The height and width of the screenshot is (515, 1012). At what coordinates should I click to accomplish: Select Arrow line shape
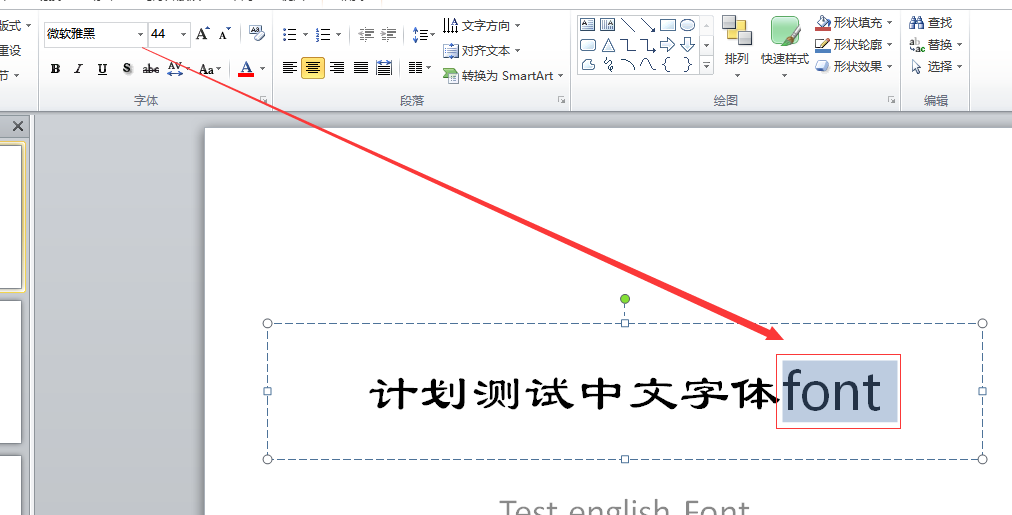[x=647, y=25]
